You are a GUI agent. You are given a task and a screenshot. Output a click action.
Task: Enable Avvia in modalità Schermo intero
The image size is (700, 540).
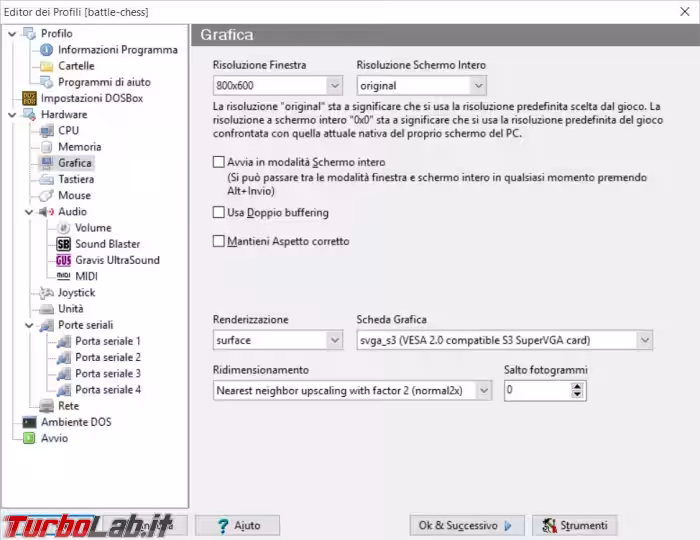point(219,162)
